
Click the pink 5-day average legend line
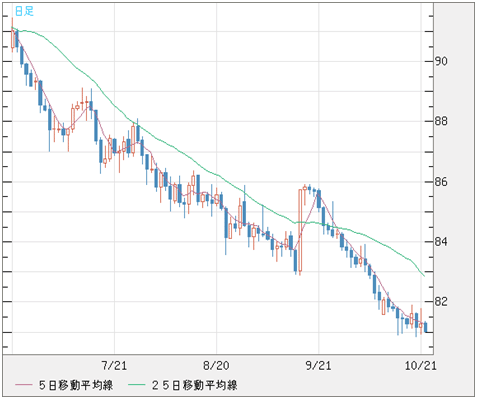pos(24,385)
